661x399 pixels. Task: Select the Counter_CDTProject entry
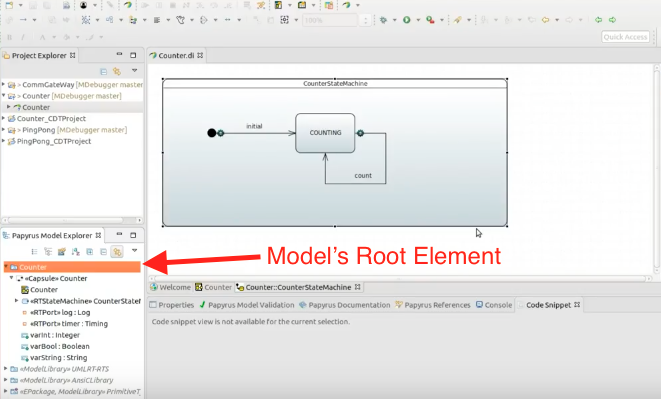(51, 119)
